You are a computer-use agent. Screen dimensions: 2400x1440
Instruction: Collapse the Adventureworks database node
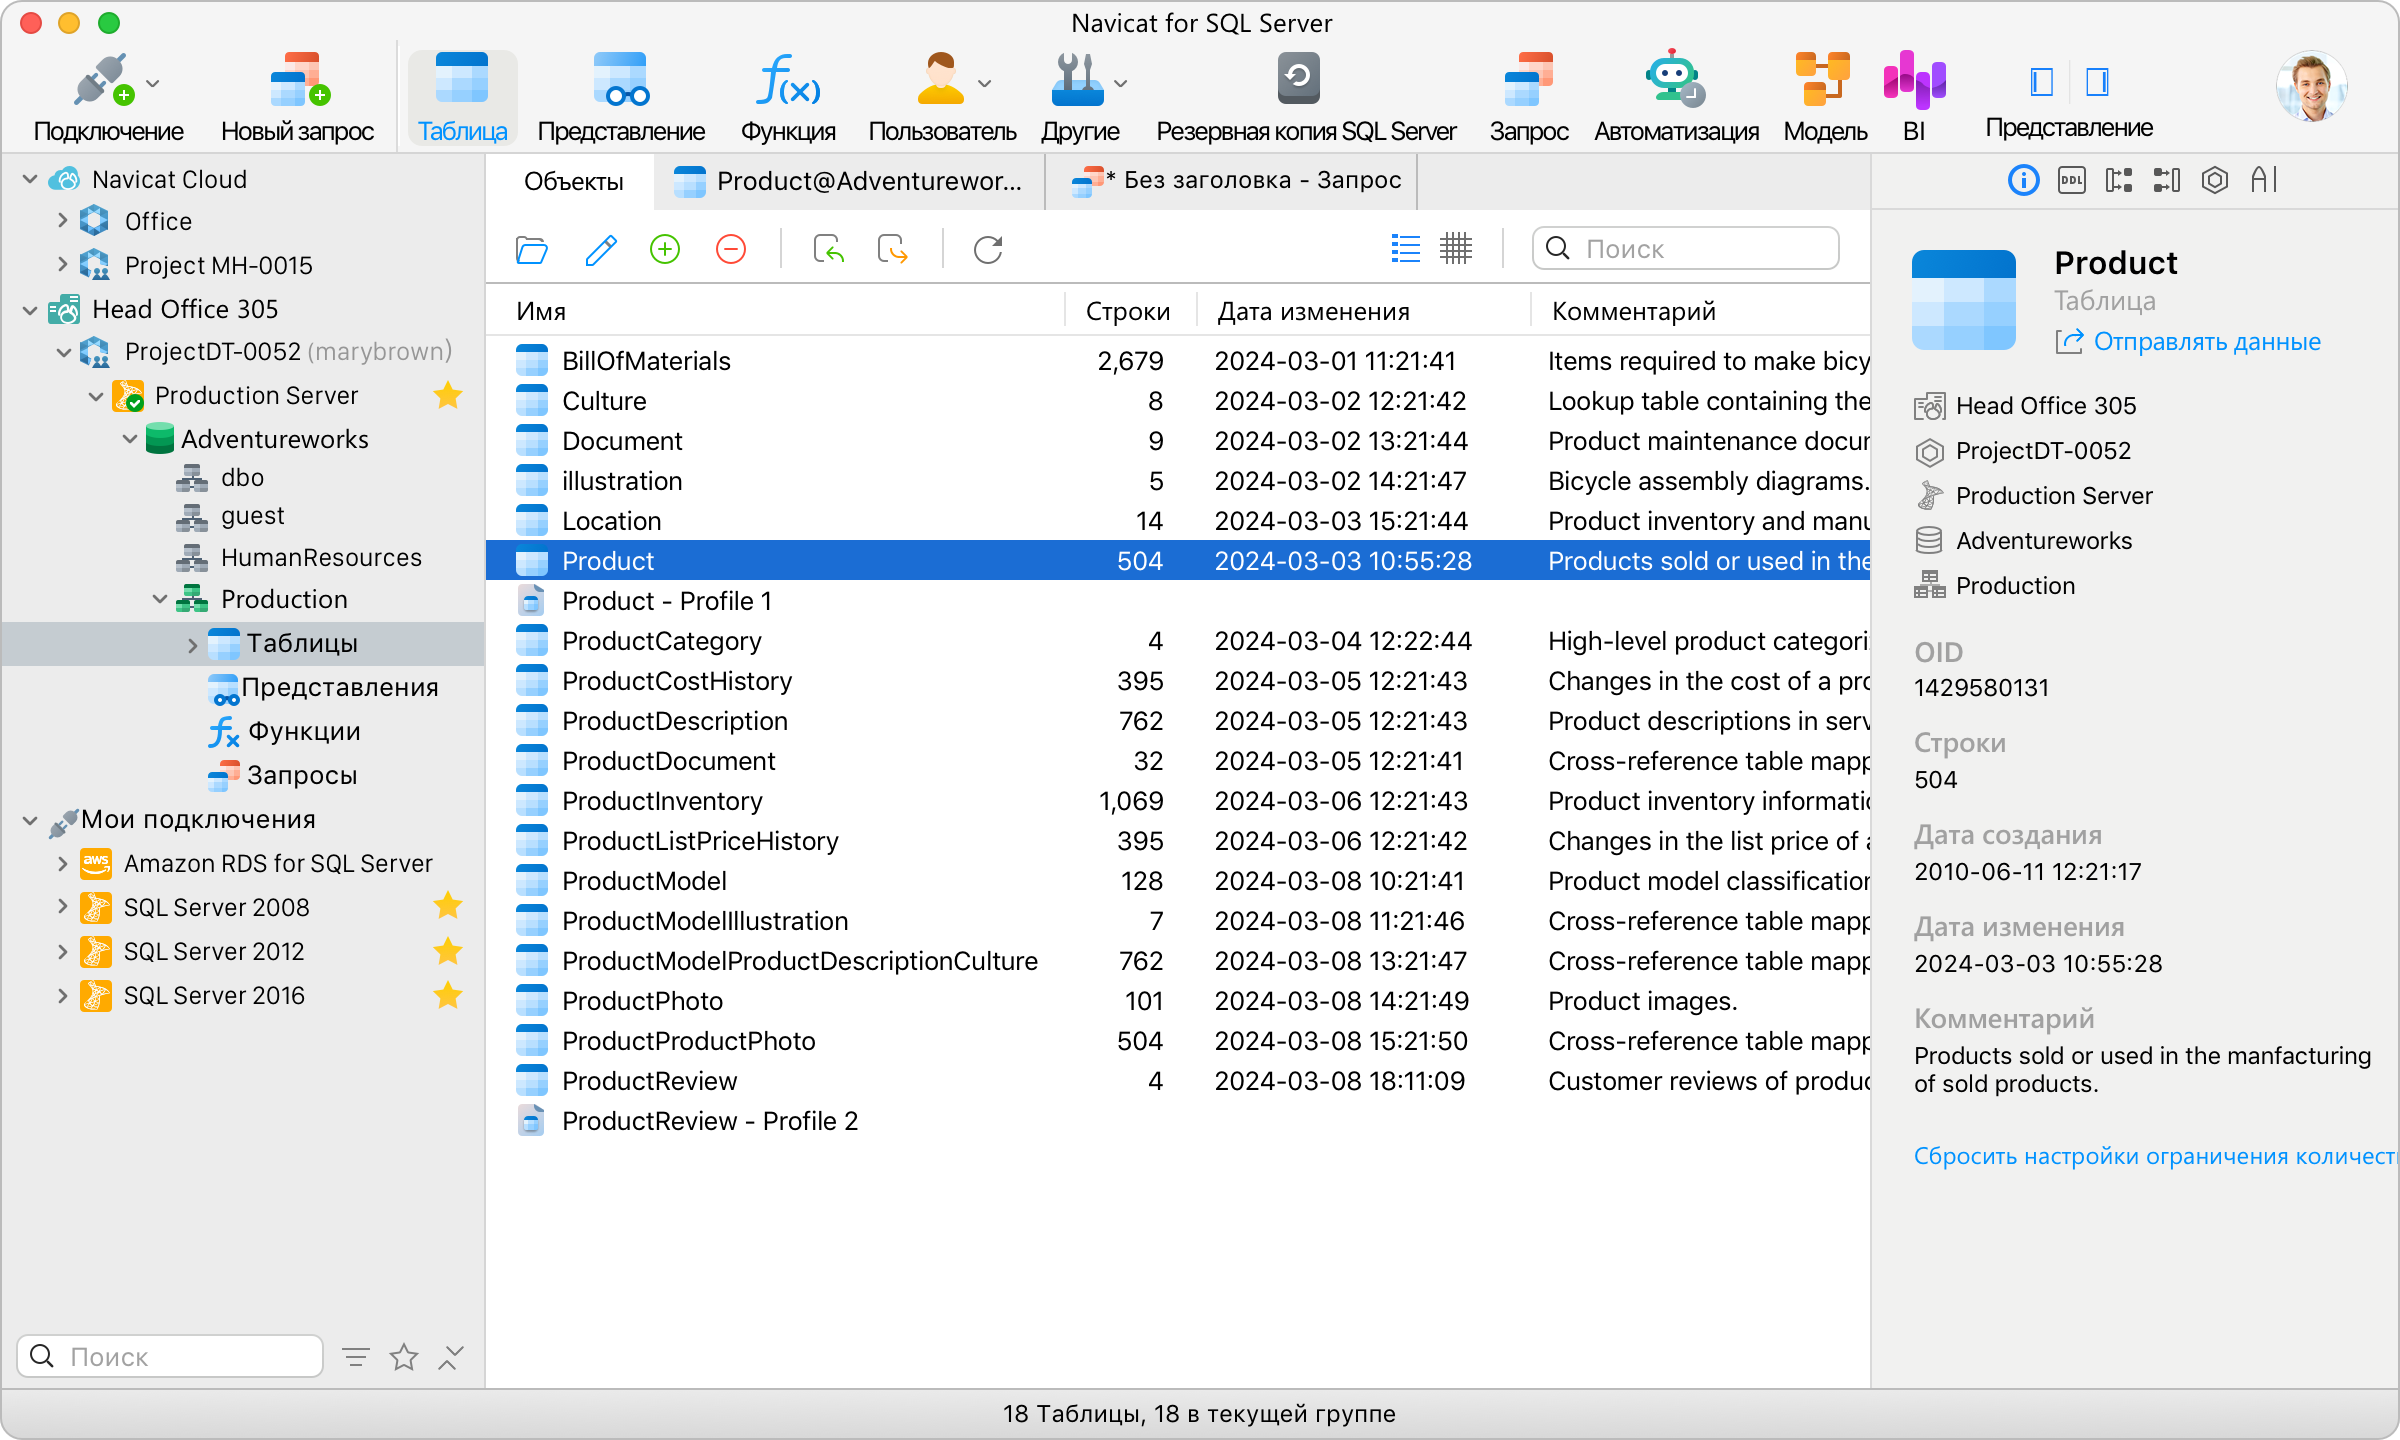[130, 440]
